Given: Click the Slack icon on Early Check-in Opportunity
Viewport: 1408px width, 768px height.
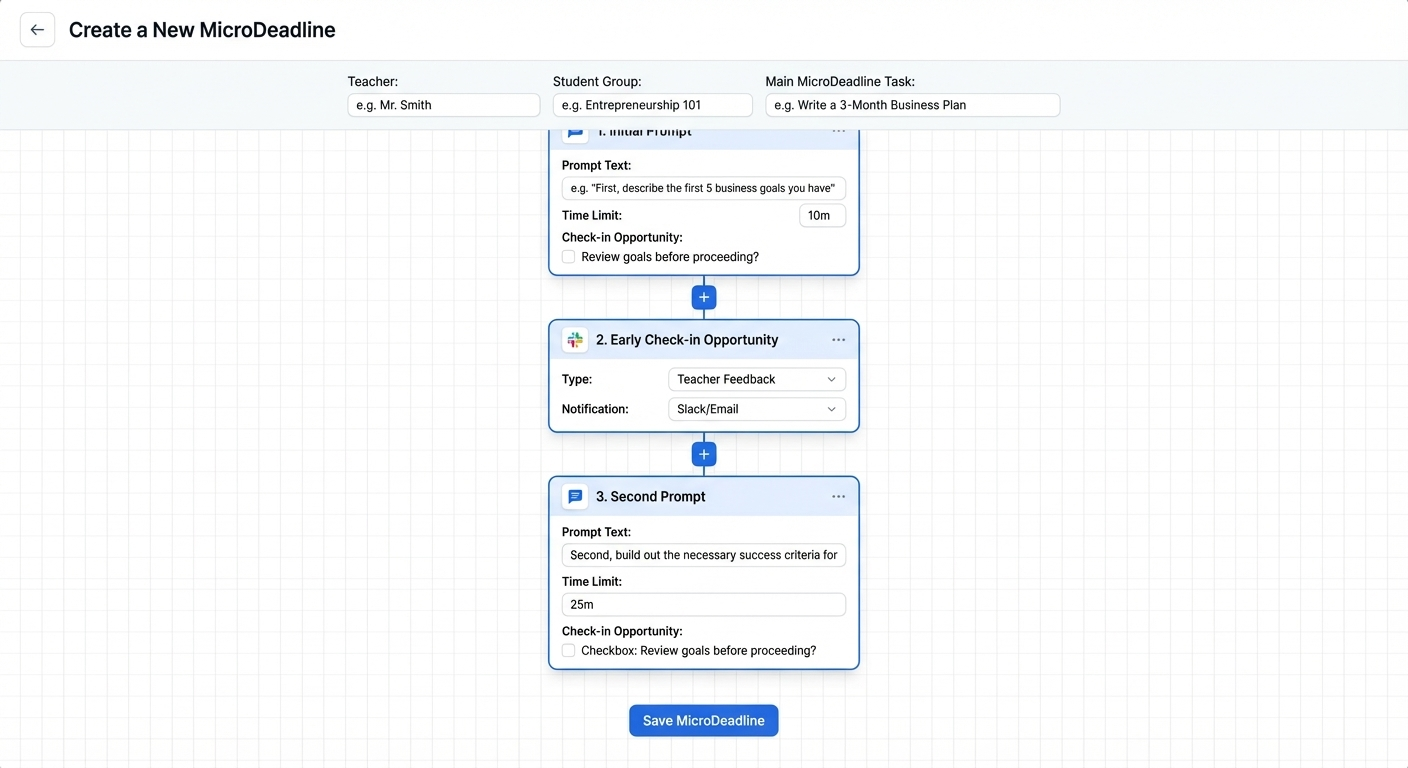Looking at the screenshot, I should tap(574, 340).
